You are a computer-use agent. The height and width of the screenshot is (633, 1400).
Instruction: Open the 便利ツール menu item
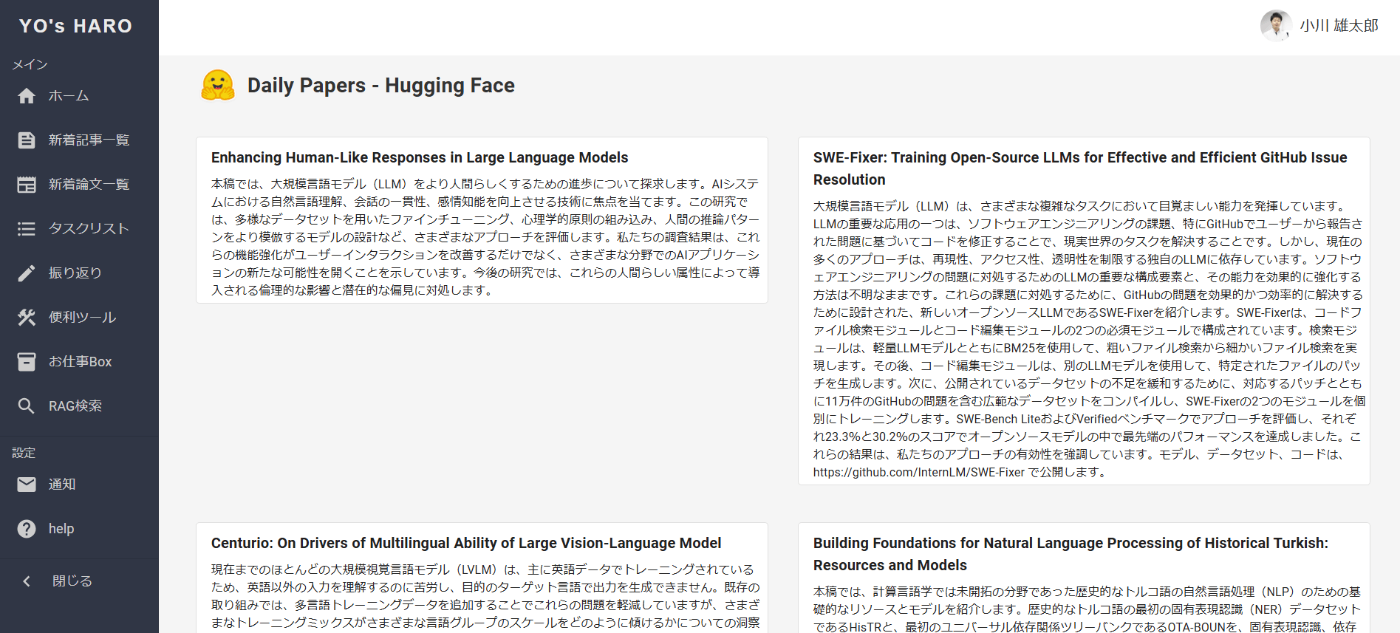point(82,318)
